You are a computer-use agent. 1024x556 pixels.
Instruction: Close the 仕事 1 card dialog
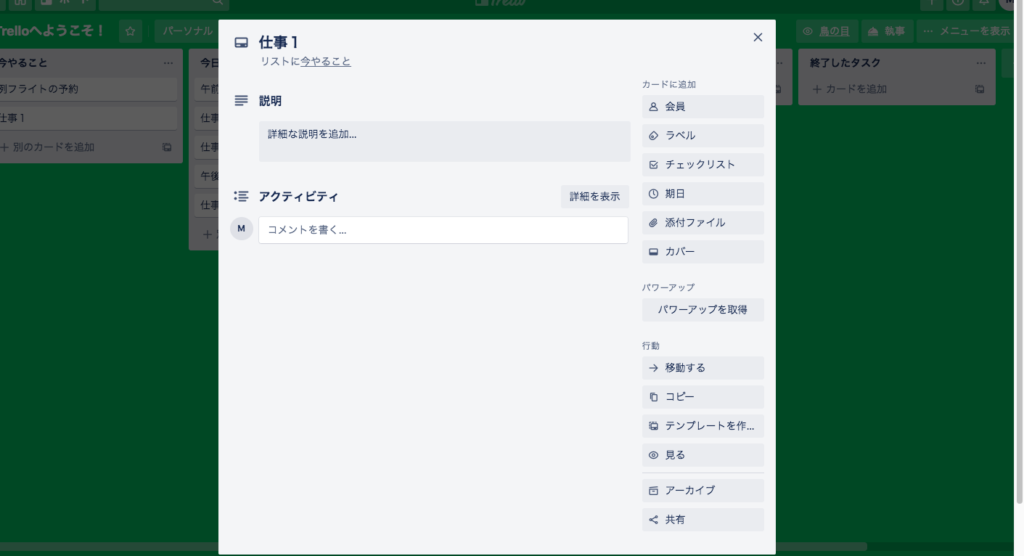(758, 37)
